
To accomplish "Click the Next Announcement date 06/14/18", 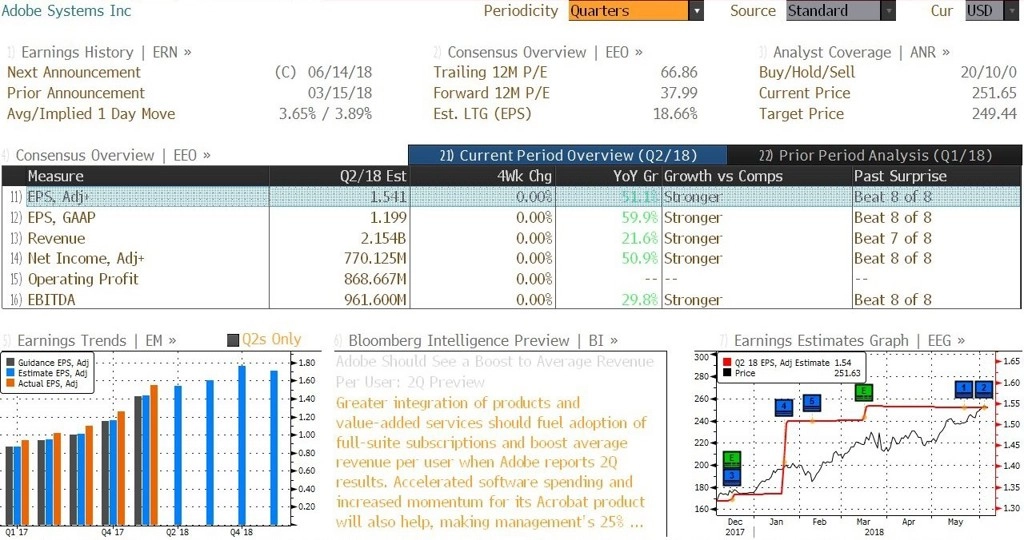I will pyautogui.click(x=340, y=72).
